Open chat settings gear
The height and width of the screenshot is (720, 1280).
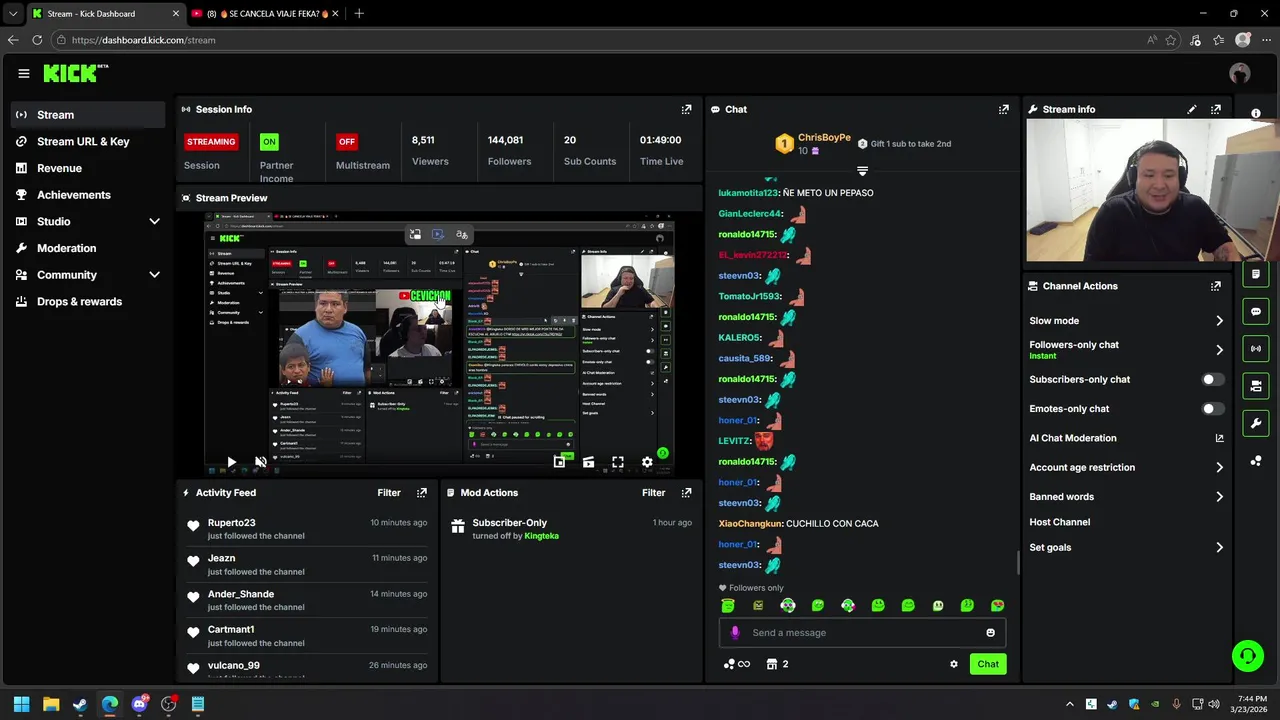point(953,664)
